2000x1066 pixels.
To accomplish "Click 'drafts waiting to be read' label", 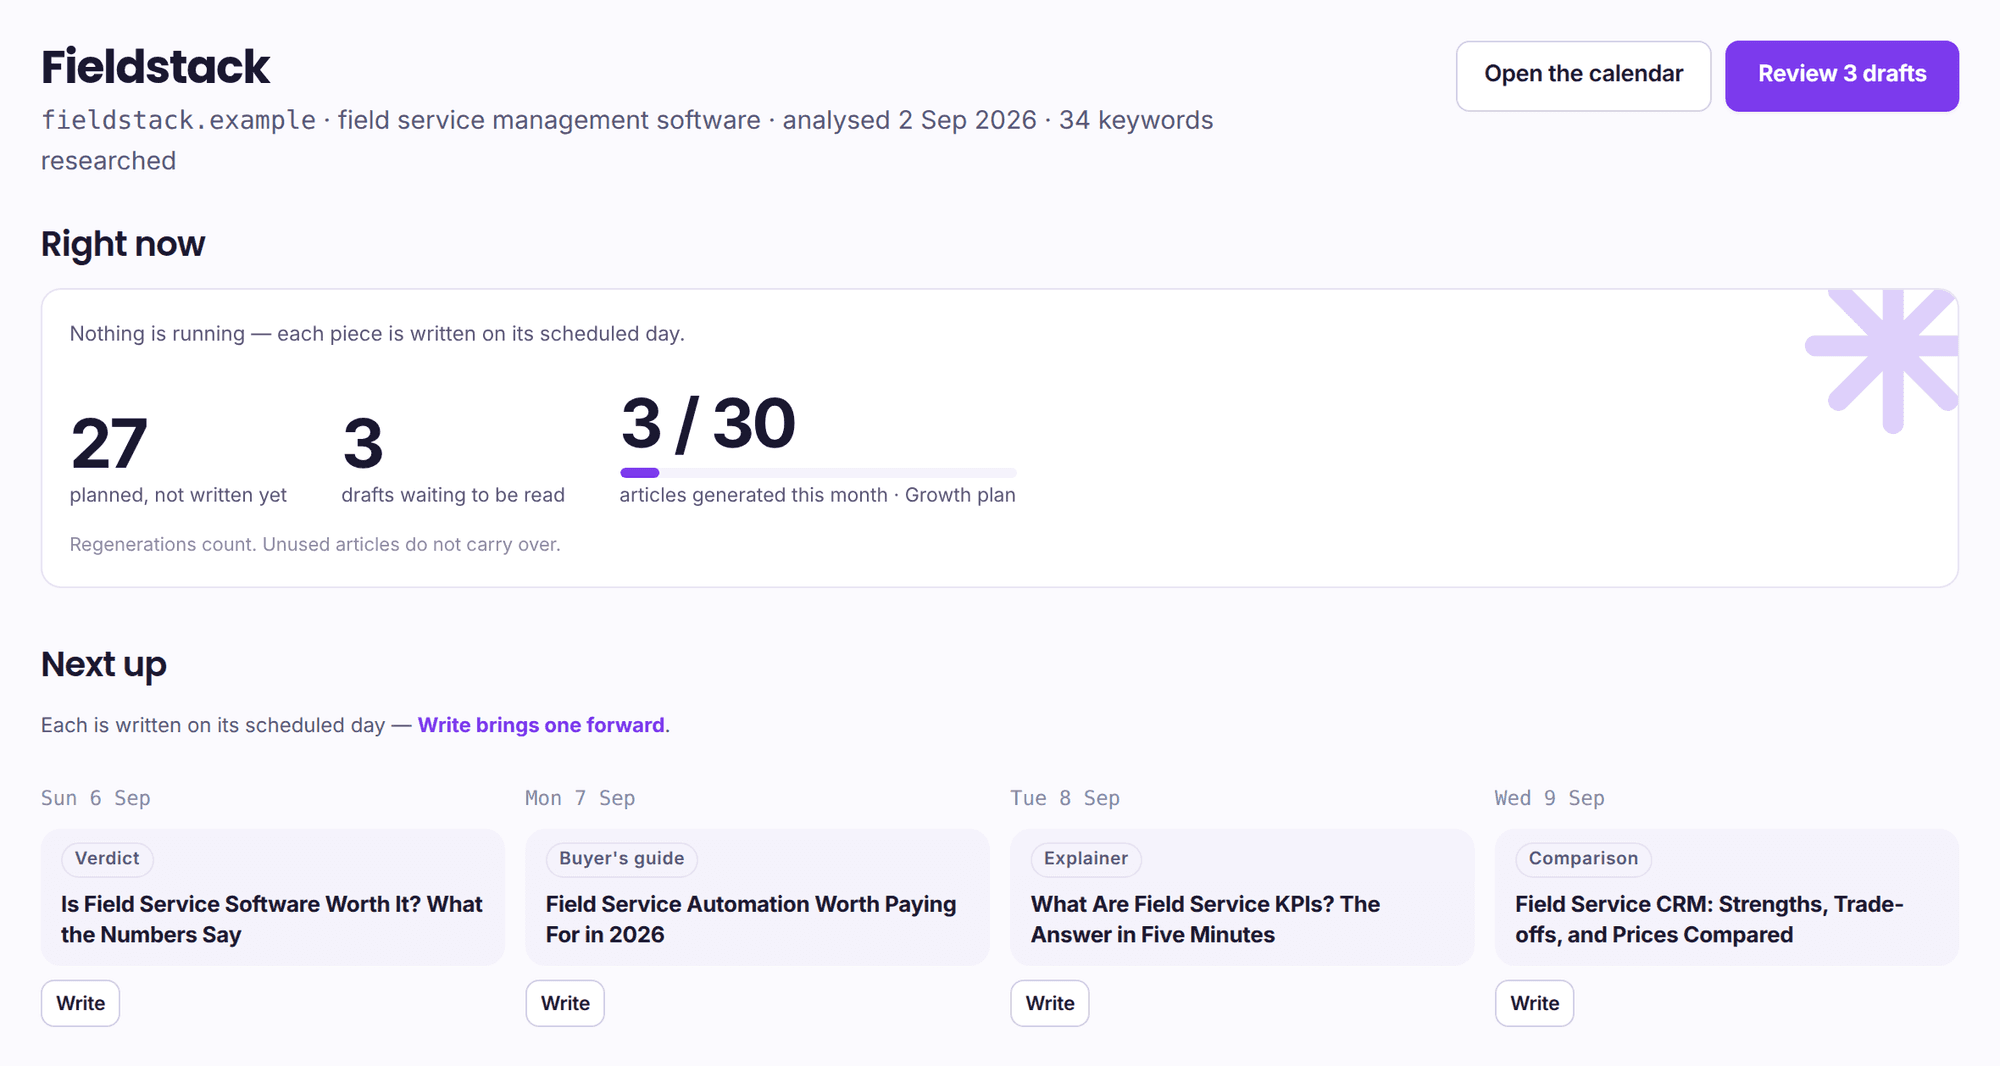I will (453, 495).
